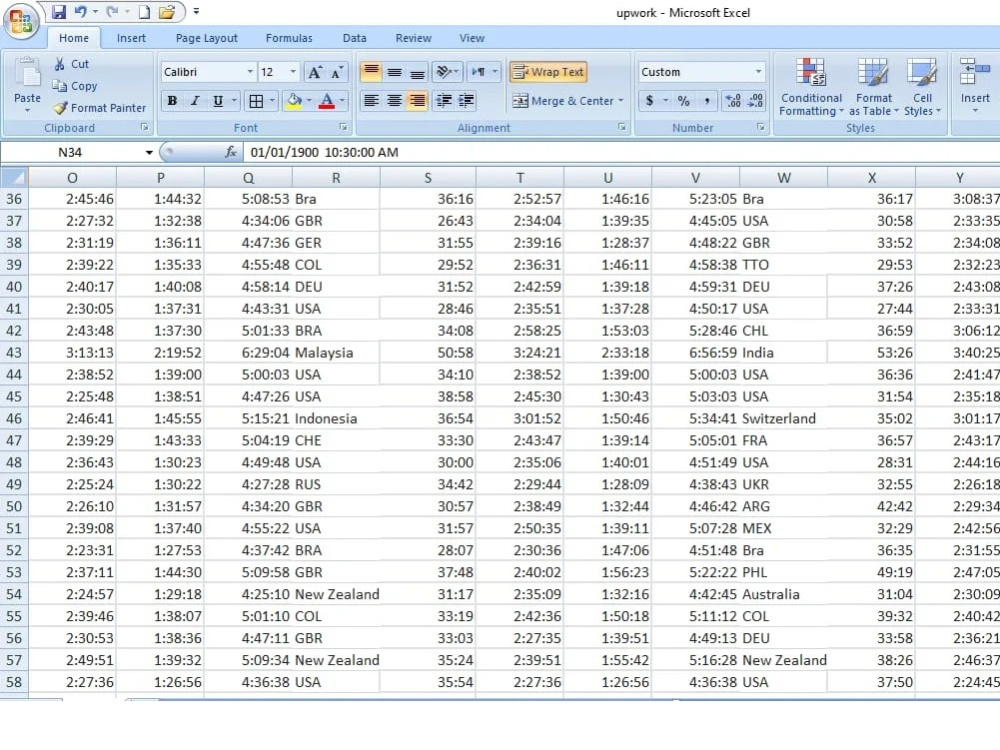Align text left
The width and height of the screenshot is (1000, 750).
(x=371, y=101)
